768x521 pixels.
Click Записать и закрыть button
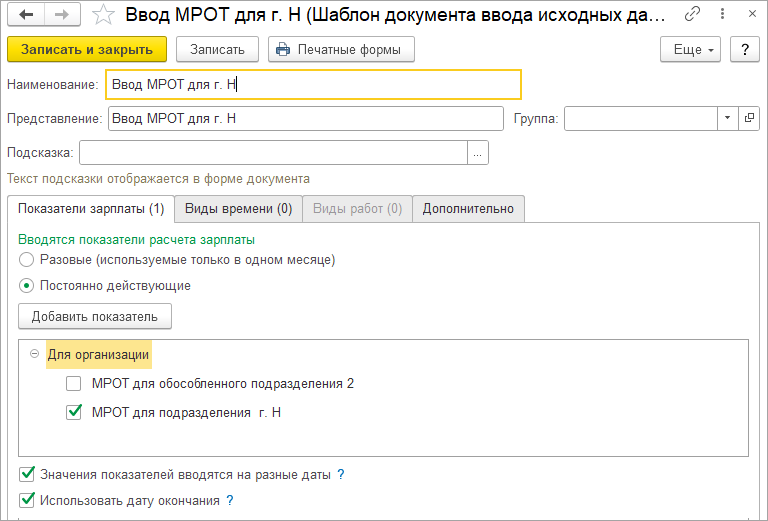point(87,49)
